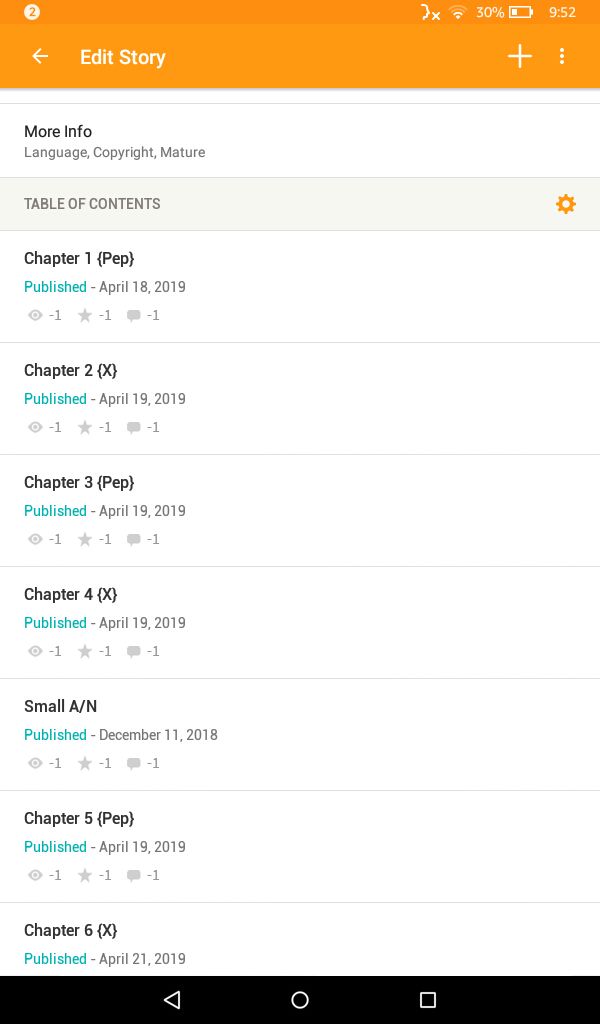Image resolution: width=600 pixels, height=1024 pixels.
Task: Select Chapter 6 {X} part
Action: click(300, 940)
